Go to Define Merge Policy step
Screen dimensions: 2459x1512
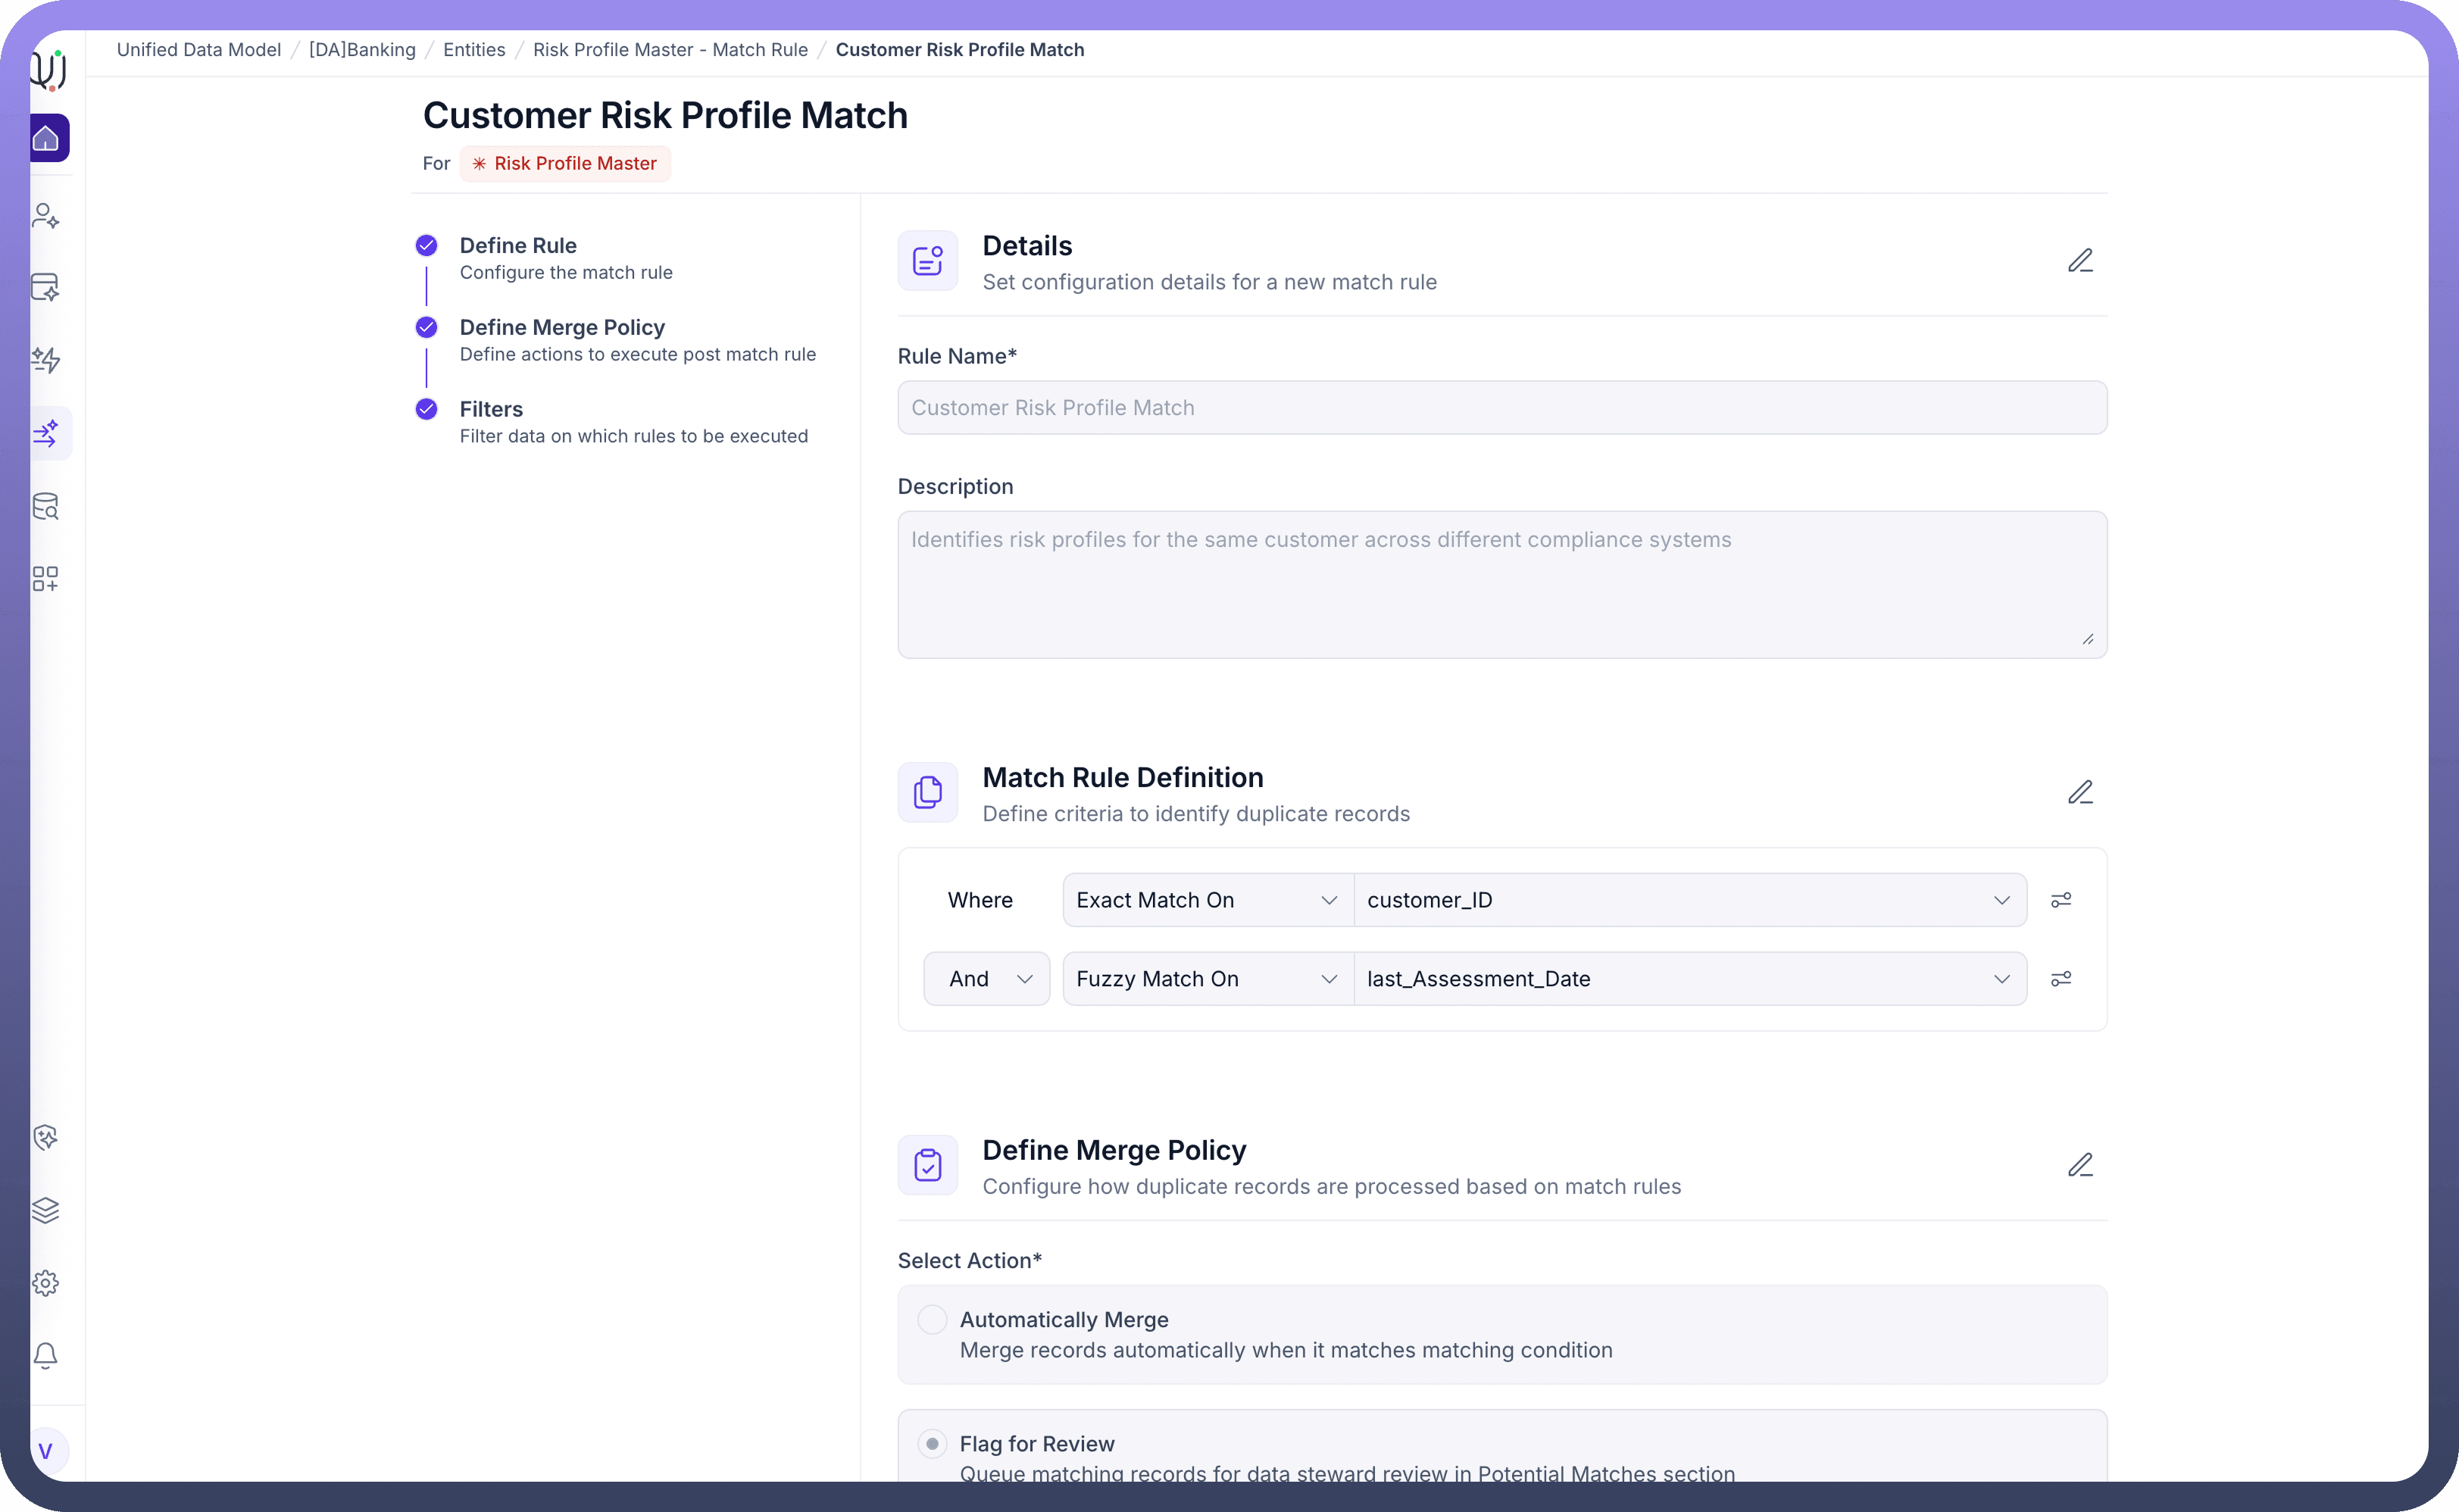pos(562,328)
